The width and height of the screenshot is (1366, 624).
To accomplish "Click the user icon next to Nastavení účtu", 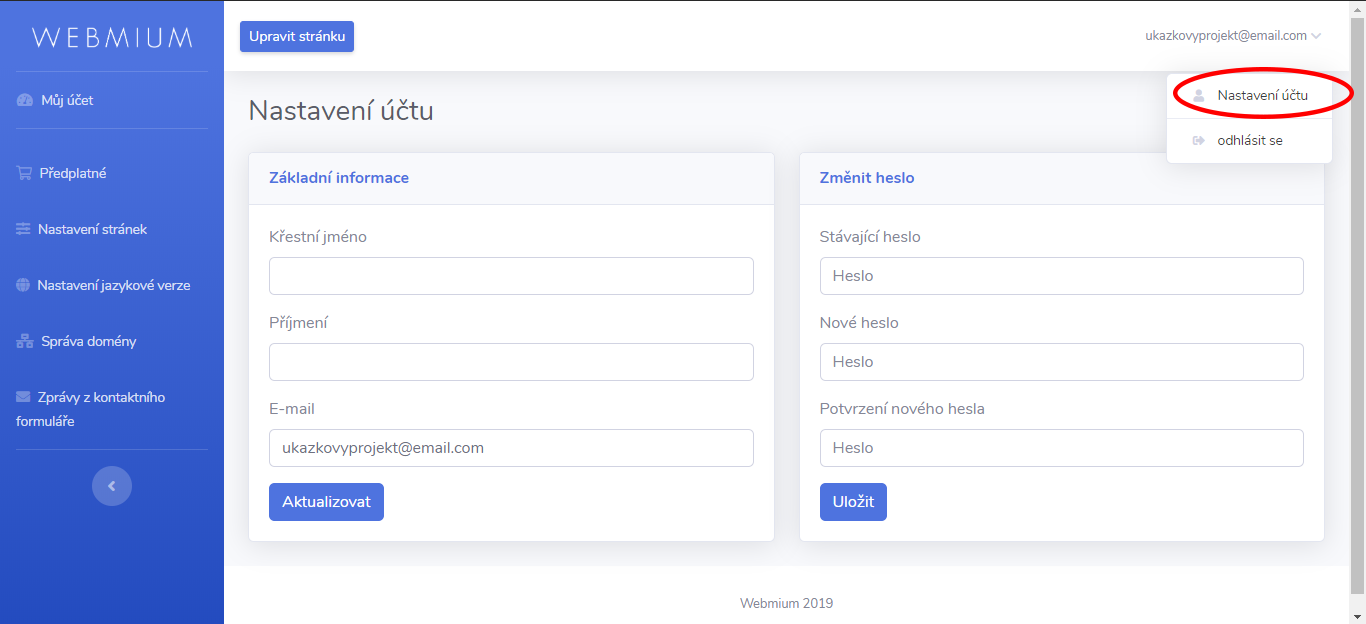I will click(x=1198, y=95).
